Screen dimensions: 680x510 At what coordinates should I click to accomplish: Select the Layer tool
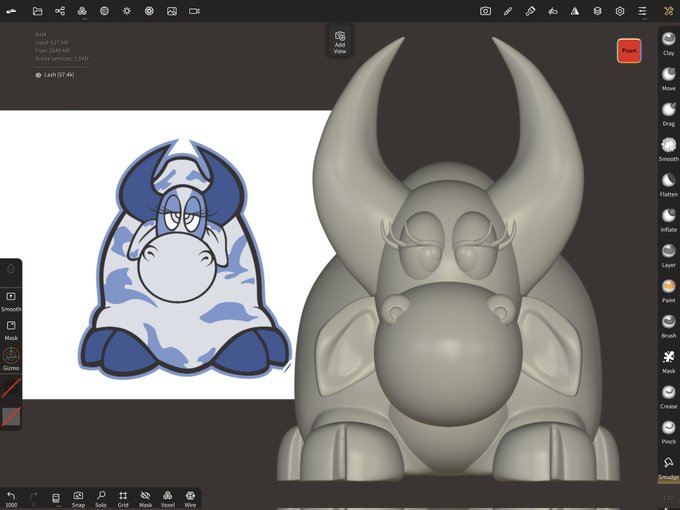coord(668,255)
